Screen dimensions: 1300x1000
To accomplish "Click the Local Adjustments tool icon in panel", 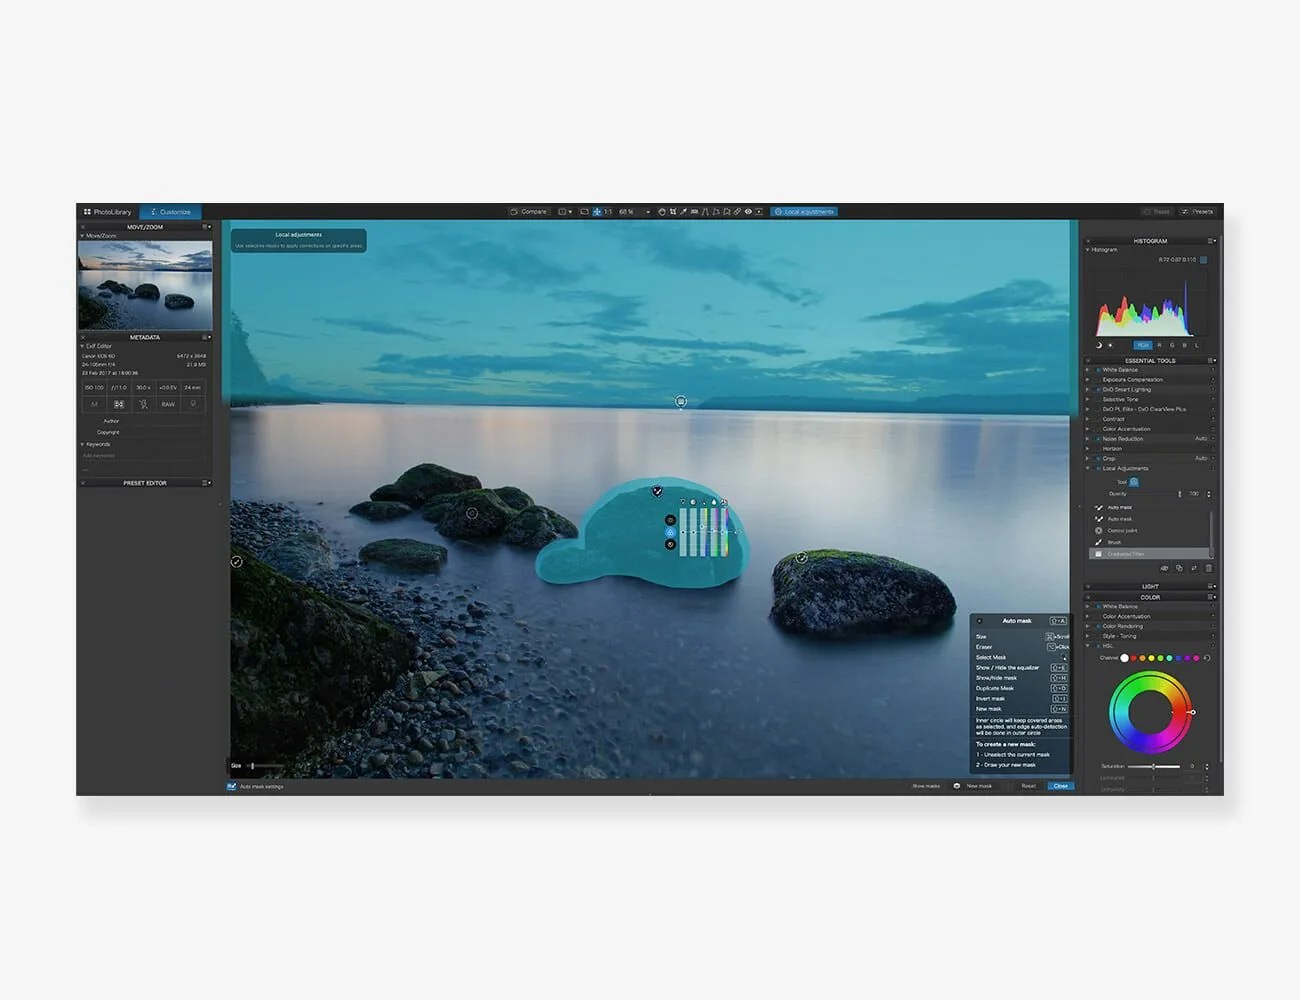I will (x=1133, y=482).
